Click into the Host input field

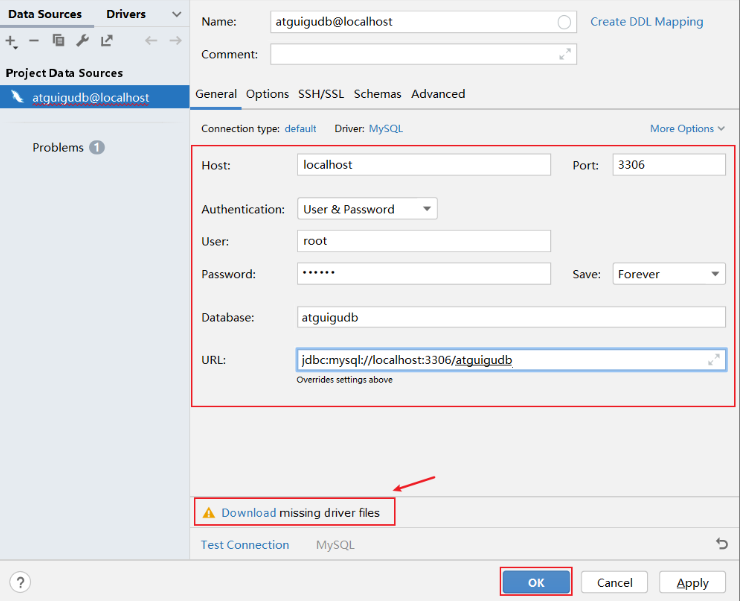click(x=424, y=165)
